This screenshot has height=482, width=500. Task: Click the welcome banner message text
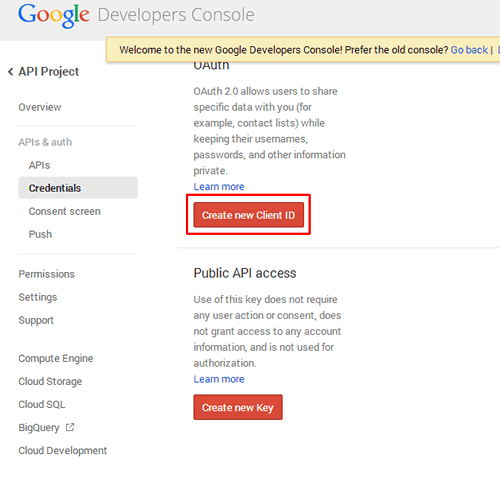284,50
